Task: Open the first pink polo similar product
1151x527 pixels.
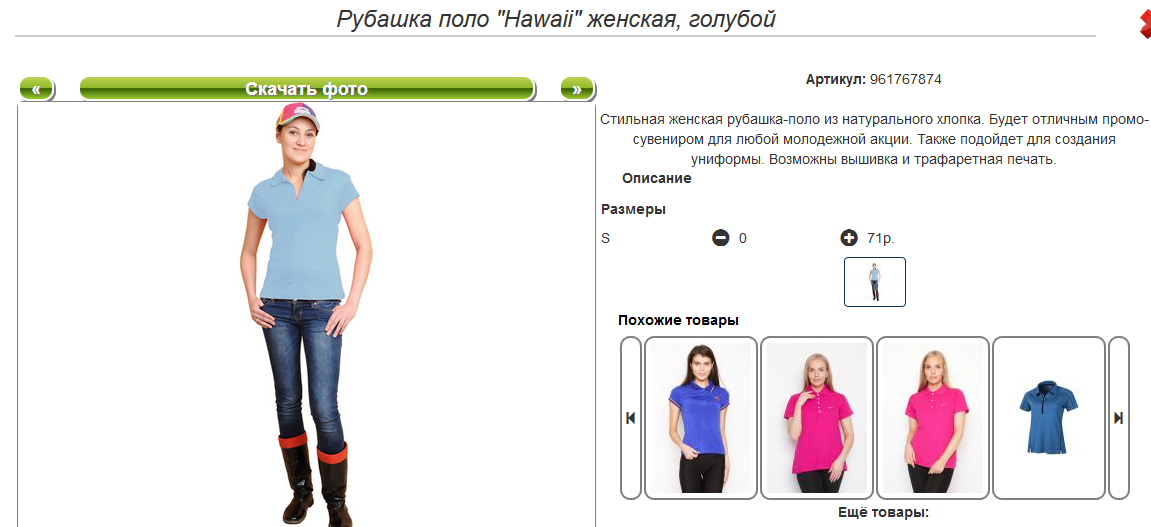Action: point(817,418)
